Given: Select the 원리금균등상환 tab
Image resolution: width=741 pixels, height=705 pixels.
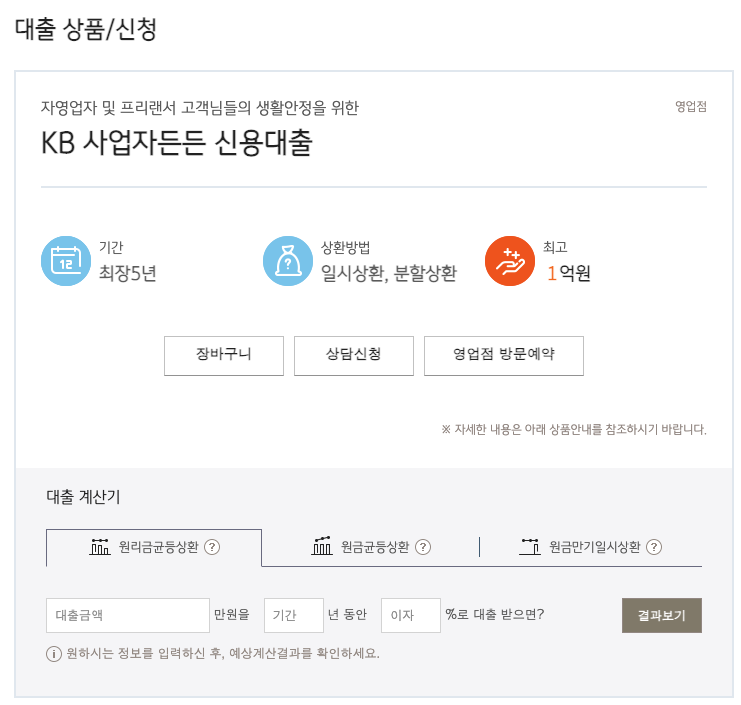Looking at the screenshot, I should tap(154, 548).
